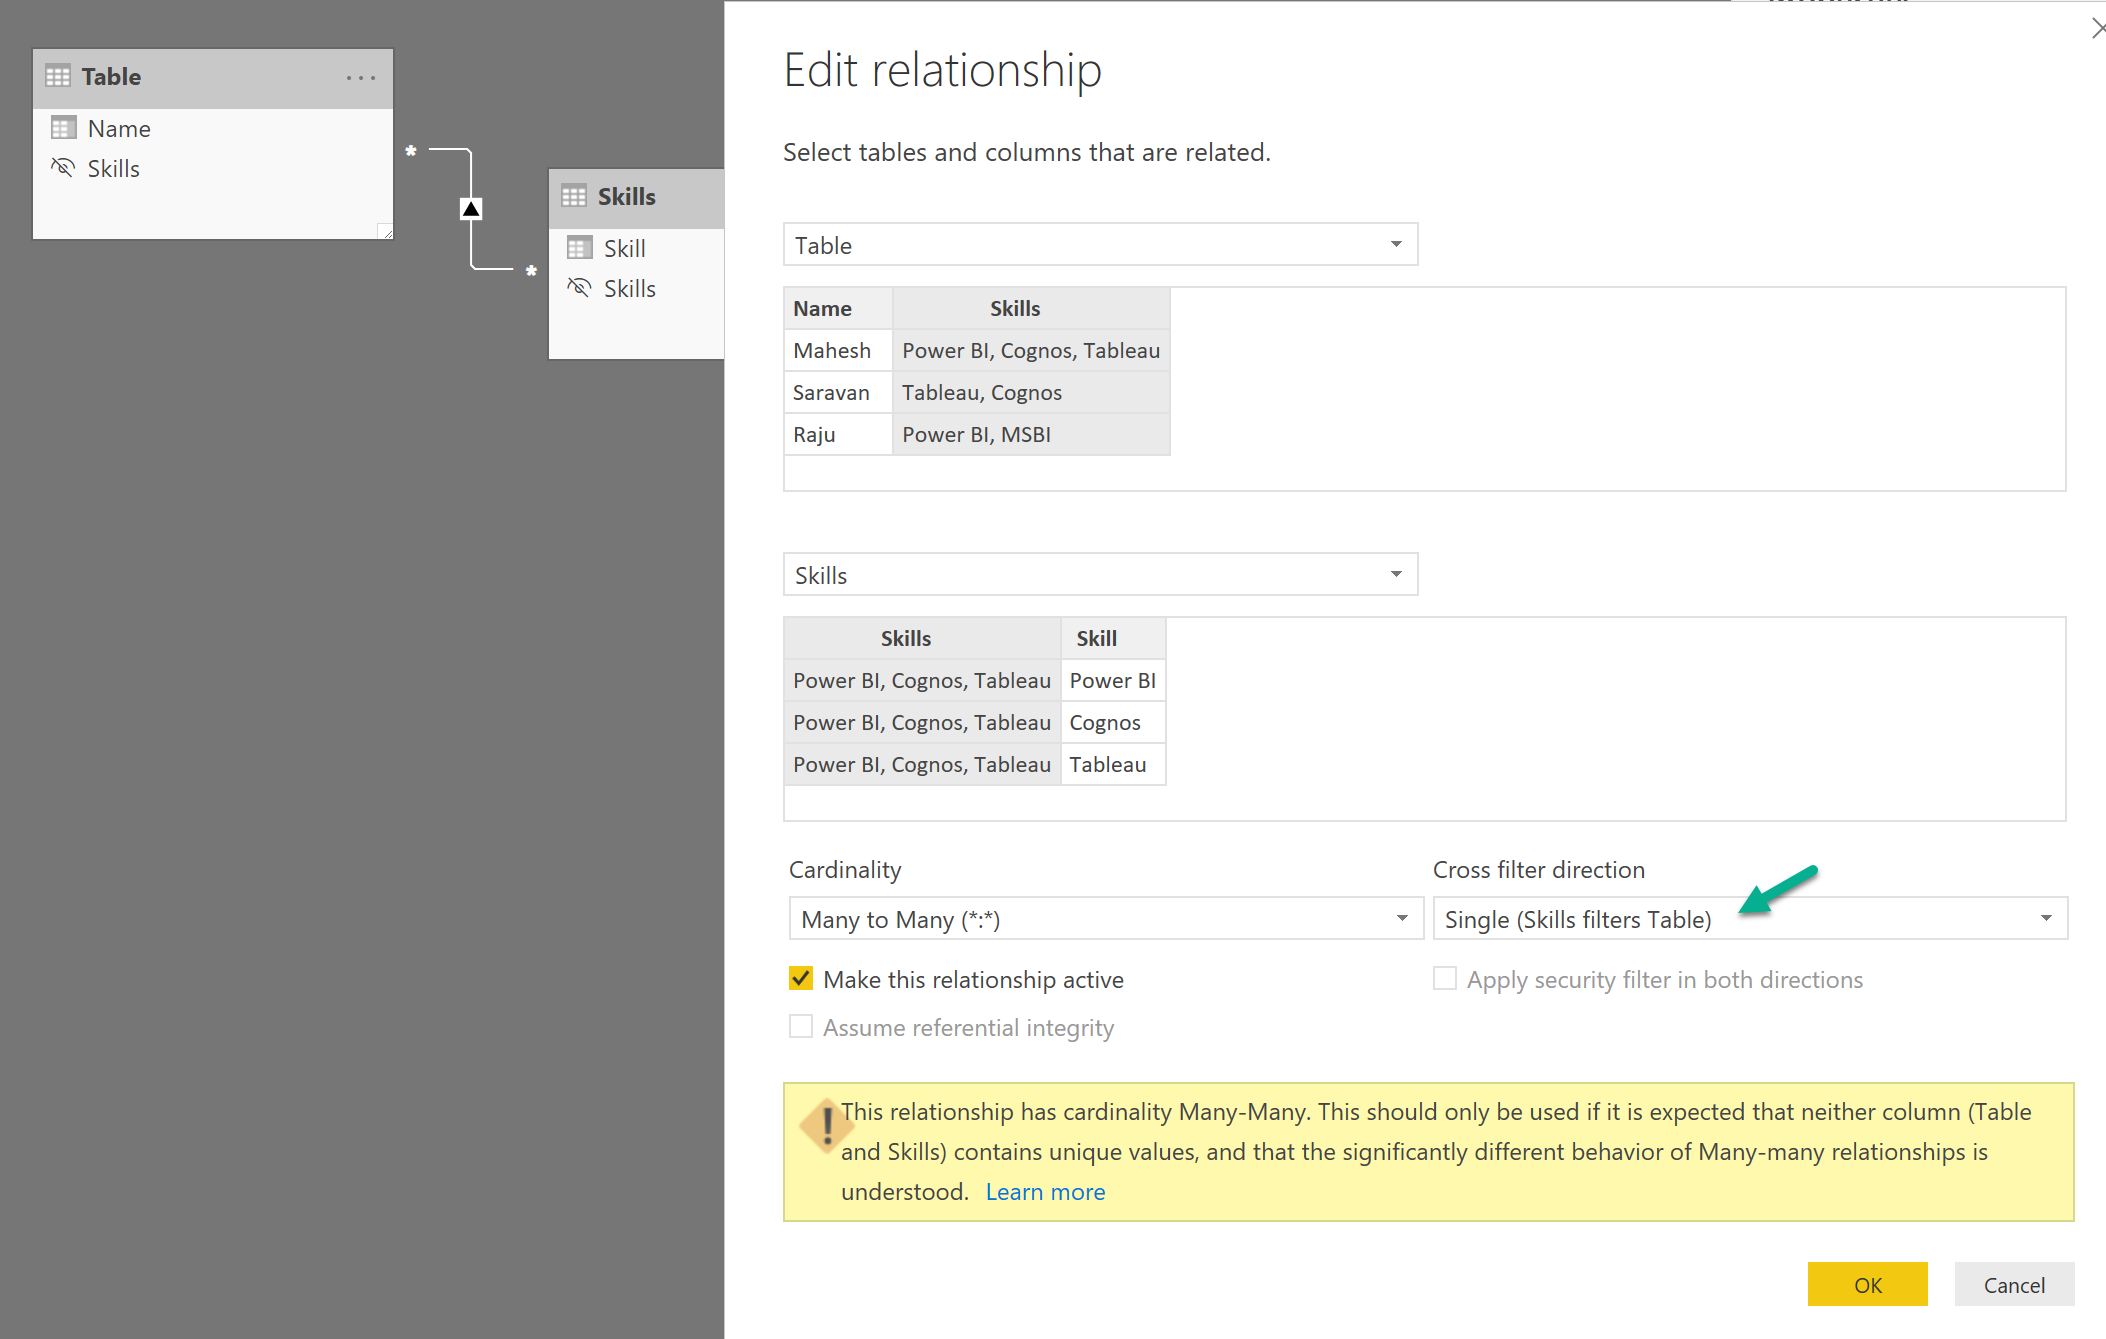Tick Apply security filter in both directions
Image resolution: width=2106 pixels, height=1339 pixels.
tap(1445, 978)
